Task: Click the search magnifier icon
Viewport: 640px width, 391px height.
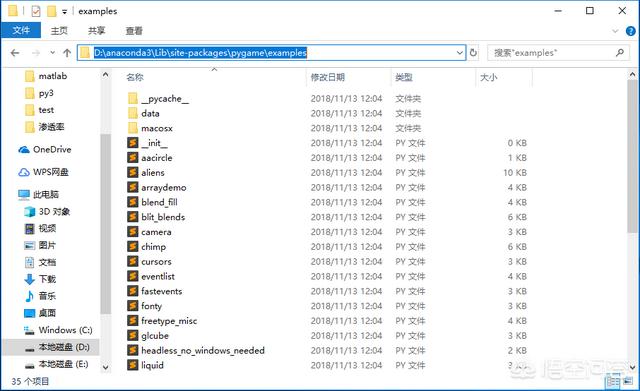Action: click(x=620, y=53)
